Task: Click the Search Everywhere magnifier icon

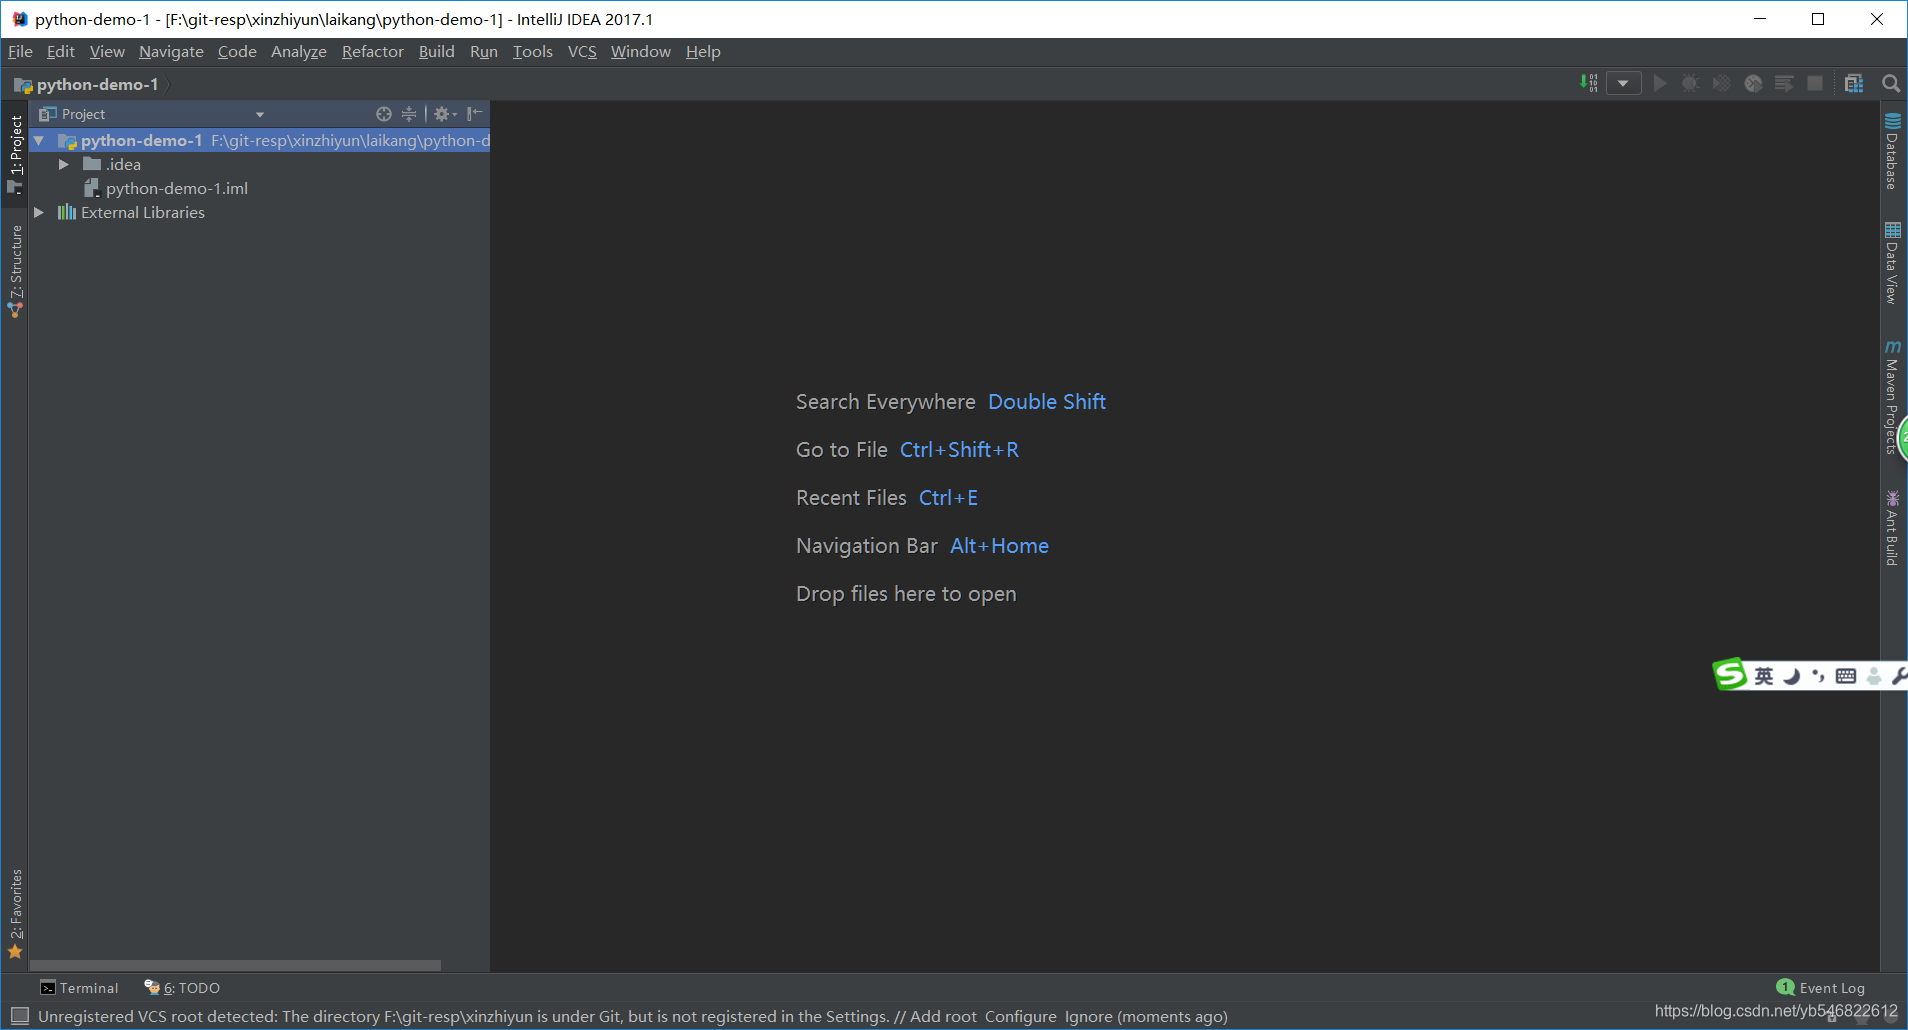Action: click(x=1891, y=83)
